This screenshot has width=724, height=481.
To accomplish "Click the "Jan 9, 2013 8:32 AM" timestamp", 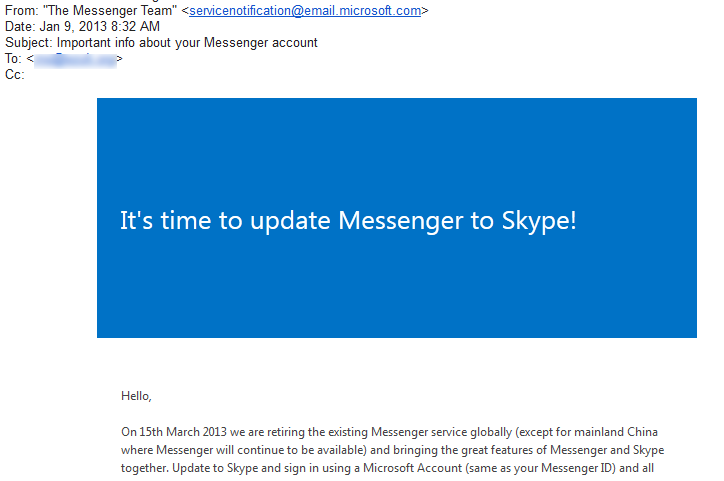I will click(x=99, y=27).
